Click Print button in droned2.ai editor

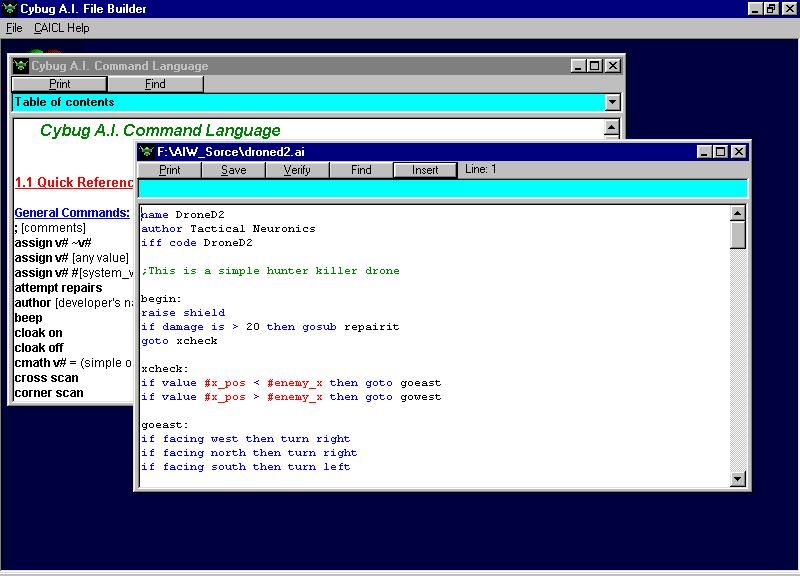170,170
